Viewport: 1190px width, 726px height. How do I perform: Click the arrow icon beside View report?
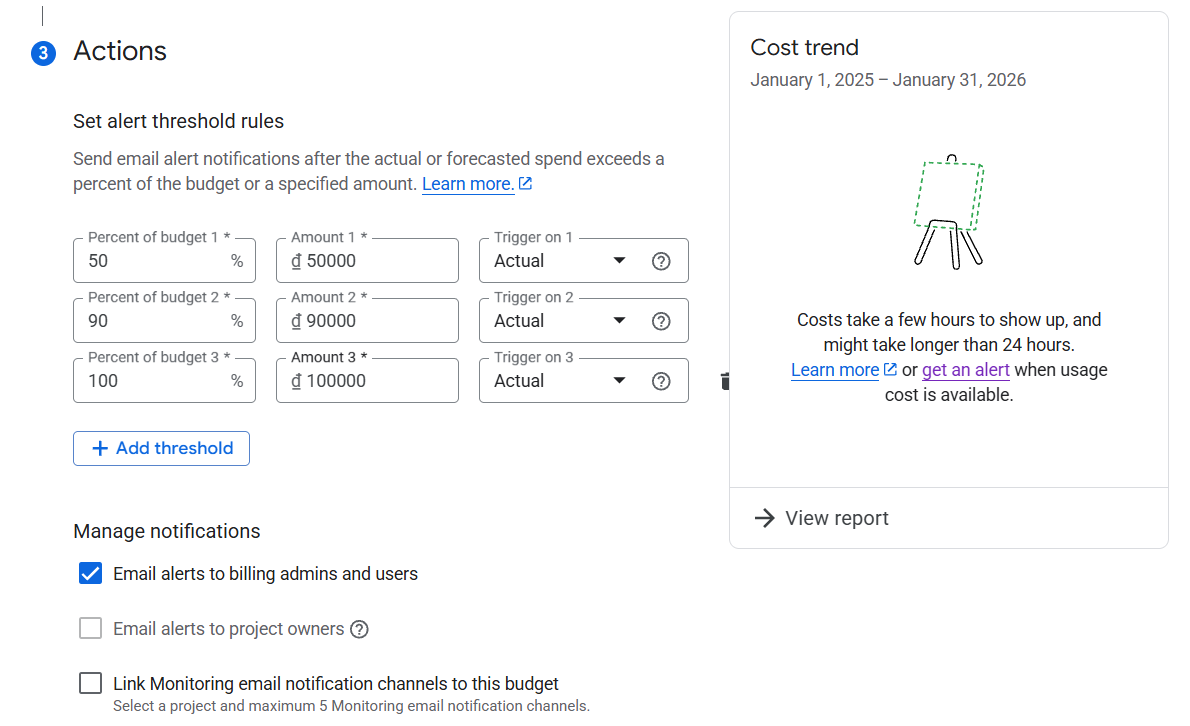[x=765, y=518]
